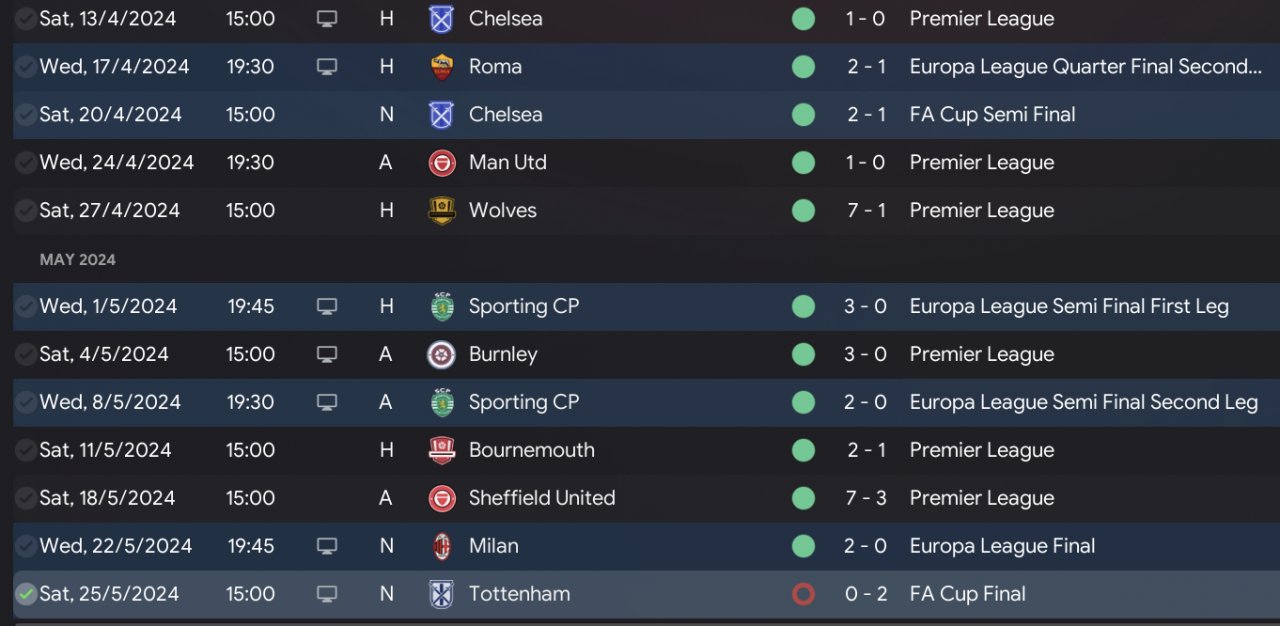Click the green win indicator for Milan

click(803, 546)
